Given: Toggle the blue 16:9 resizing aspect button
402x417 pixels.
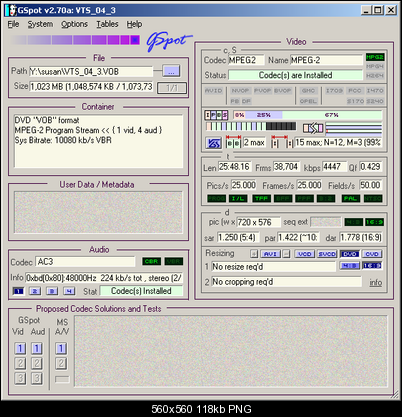Looking at the screenshot, I should point(372,266).
